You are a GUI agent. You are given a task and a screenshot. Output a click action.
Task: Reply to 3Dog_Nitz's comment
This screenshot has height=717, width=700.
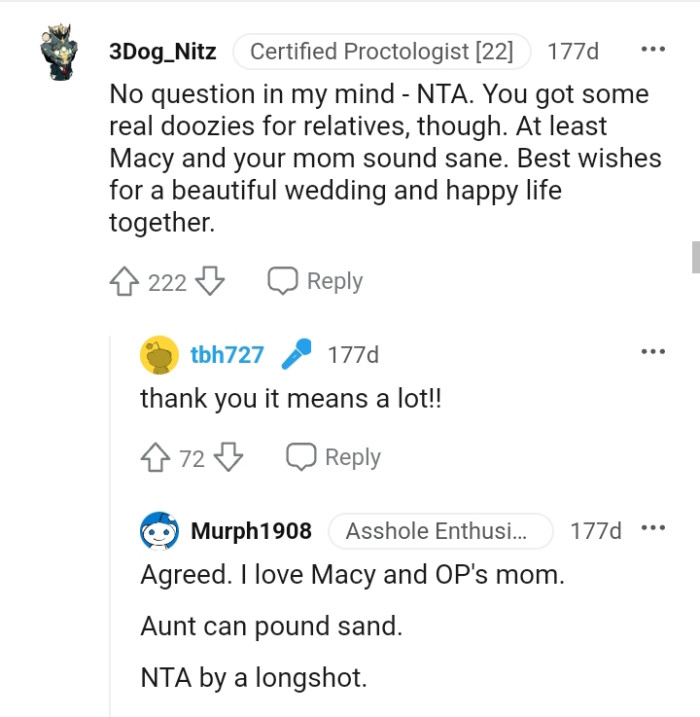pos(315,282)
